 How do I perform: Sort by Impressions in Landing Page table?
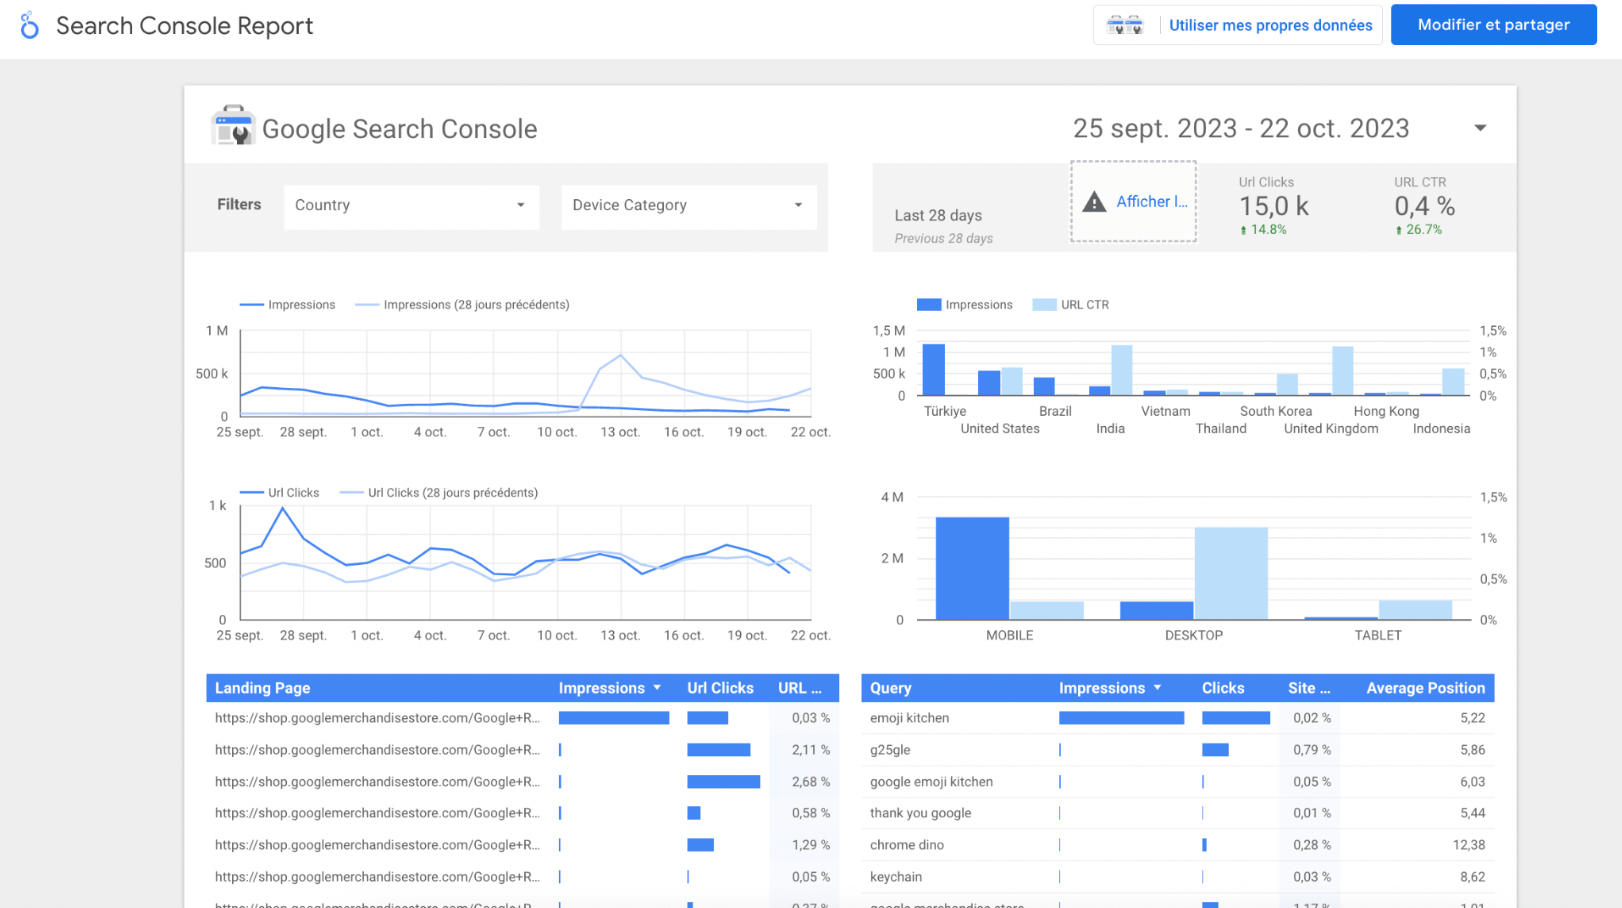[x=610, y=688]
